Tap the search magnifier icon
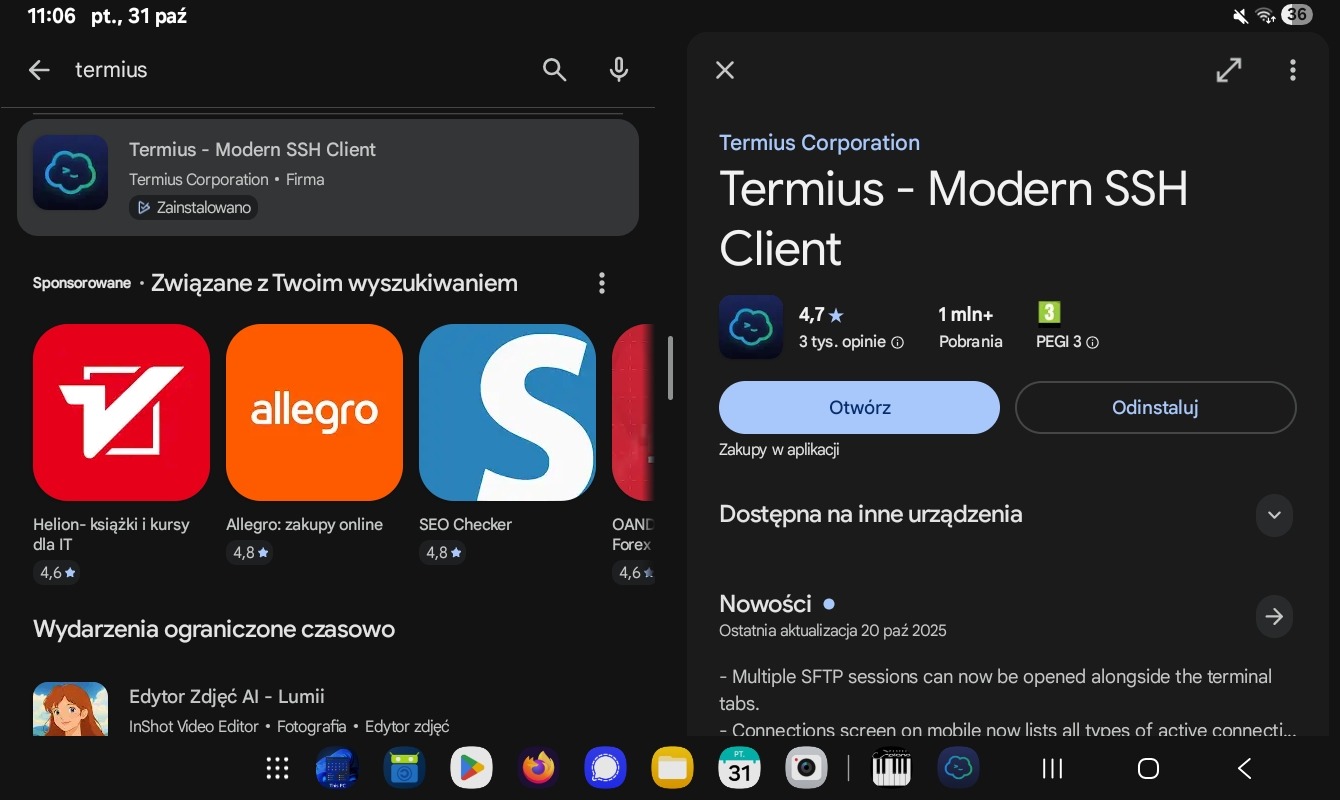 click(554, 70)
